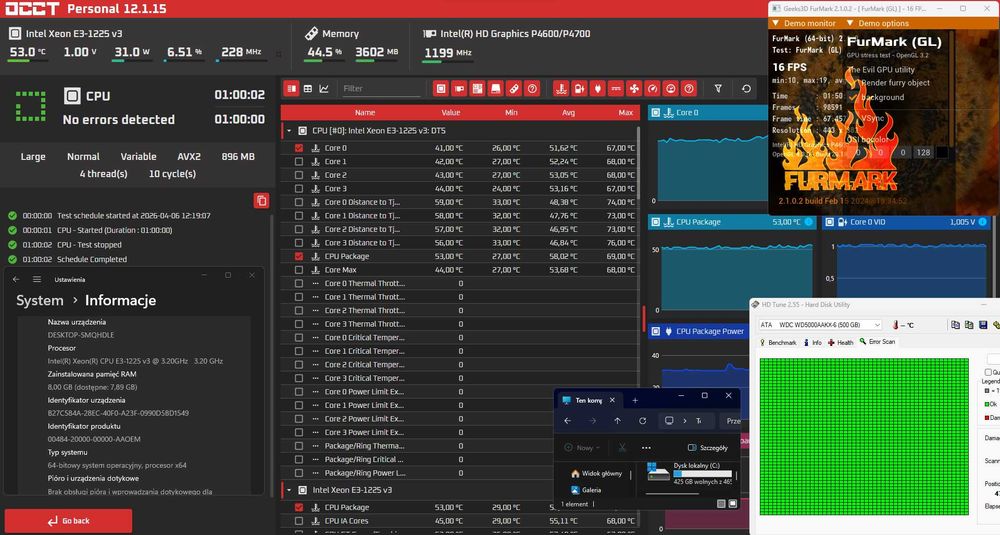Image resolution: width=1000 pixels, height=535 pixels.
Task: Switch OCCT sensors to list view
Action: [x=291, y=89]
